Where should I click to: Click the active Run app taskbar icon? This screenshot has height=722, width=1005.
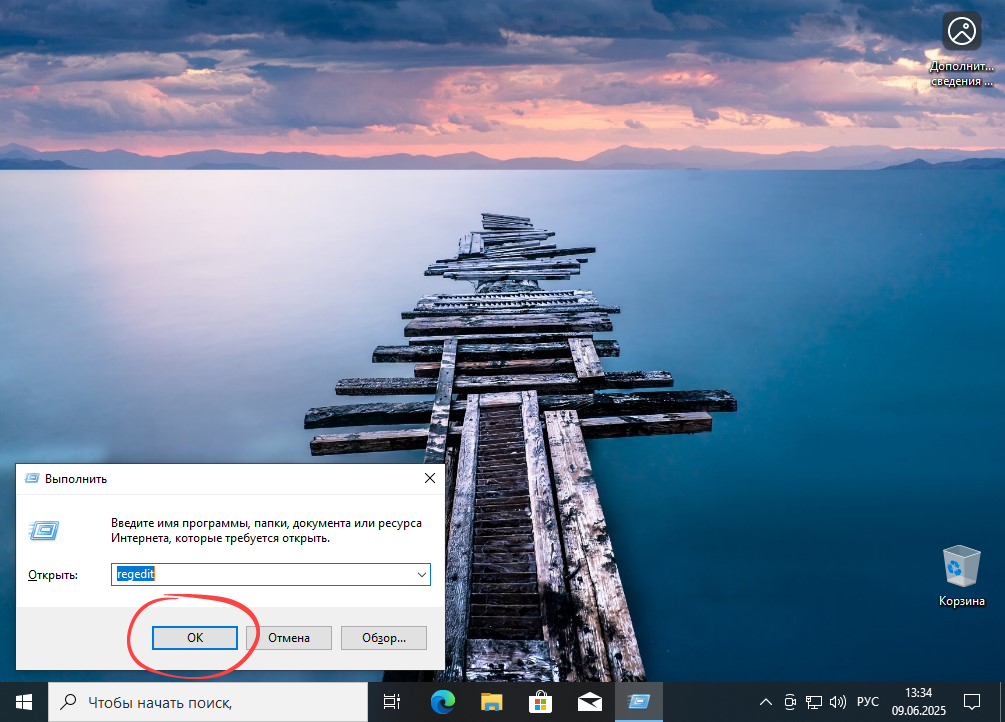click(x=637, y=701)
